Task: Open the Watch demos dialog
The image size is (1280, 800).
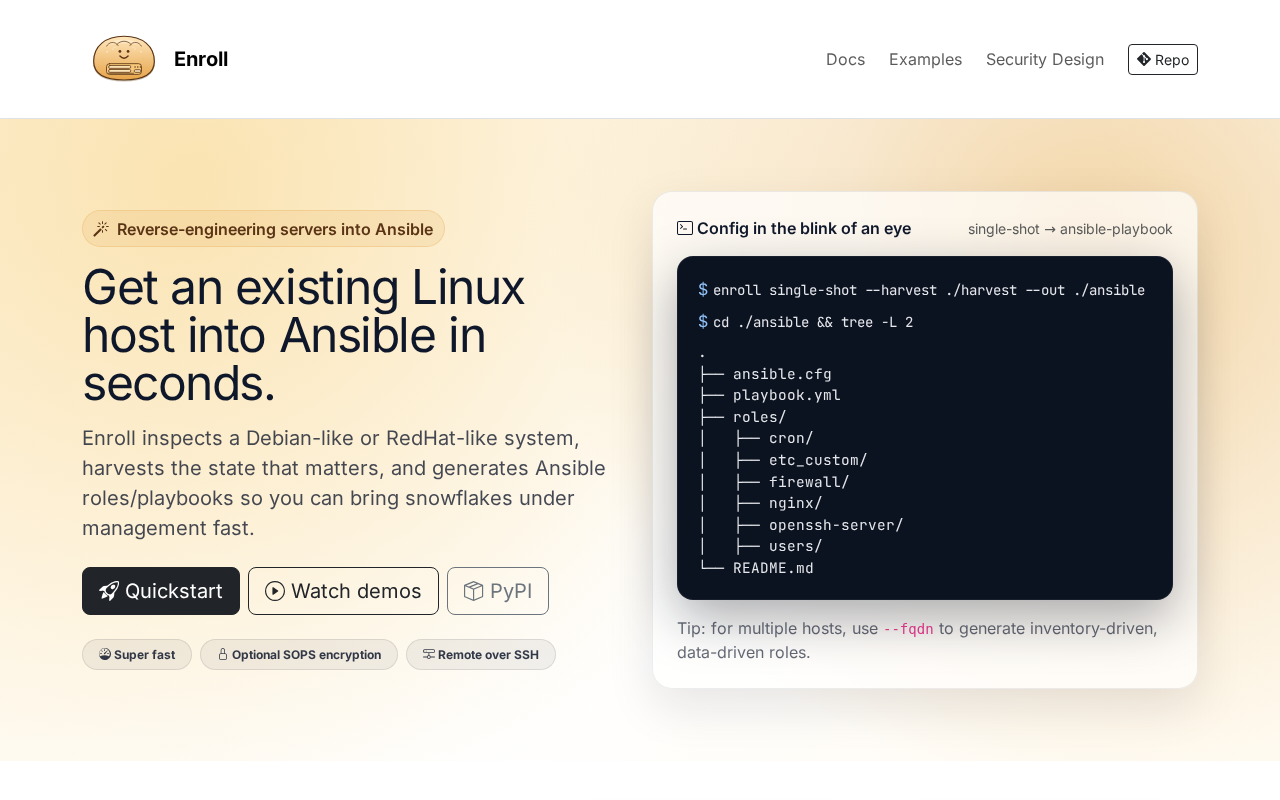Action: pos(343,591)
